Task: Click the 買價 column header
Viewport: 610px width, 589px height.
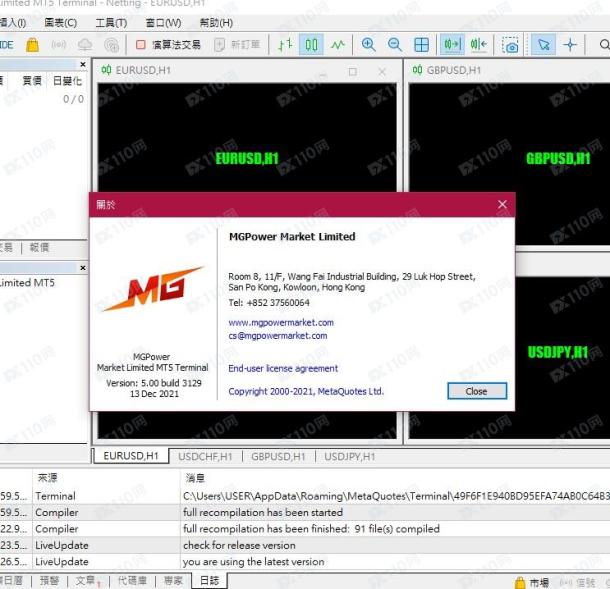Action: coord(32,81)
